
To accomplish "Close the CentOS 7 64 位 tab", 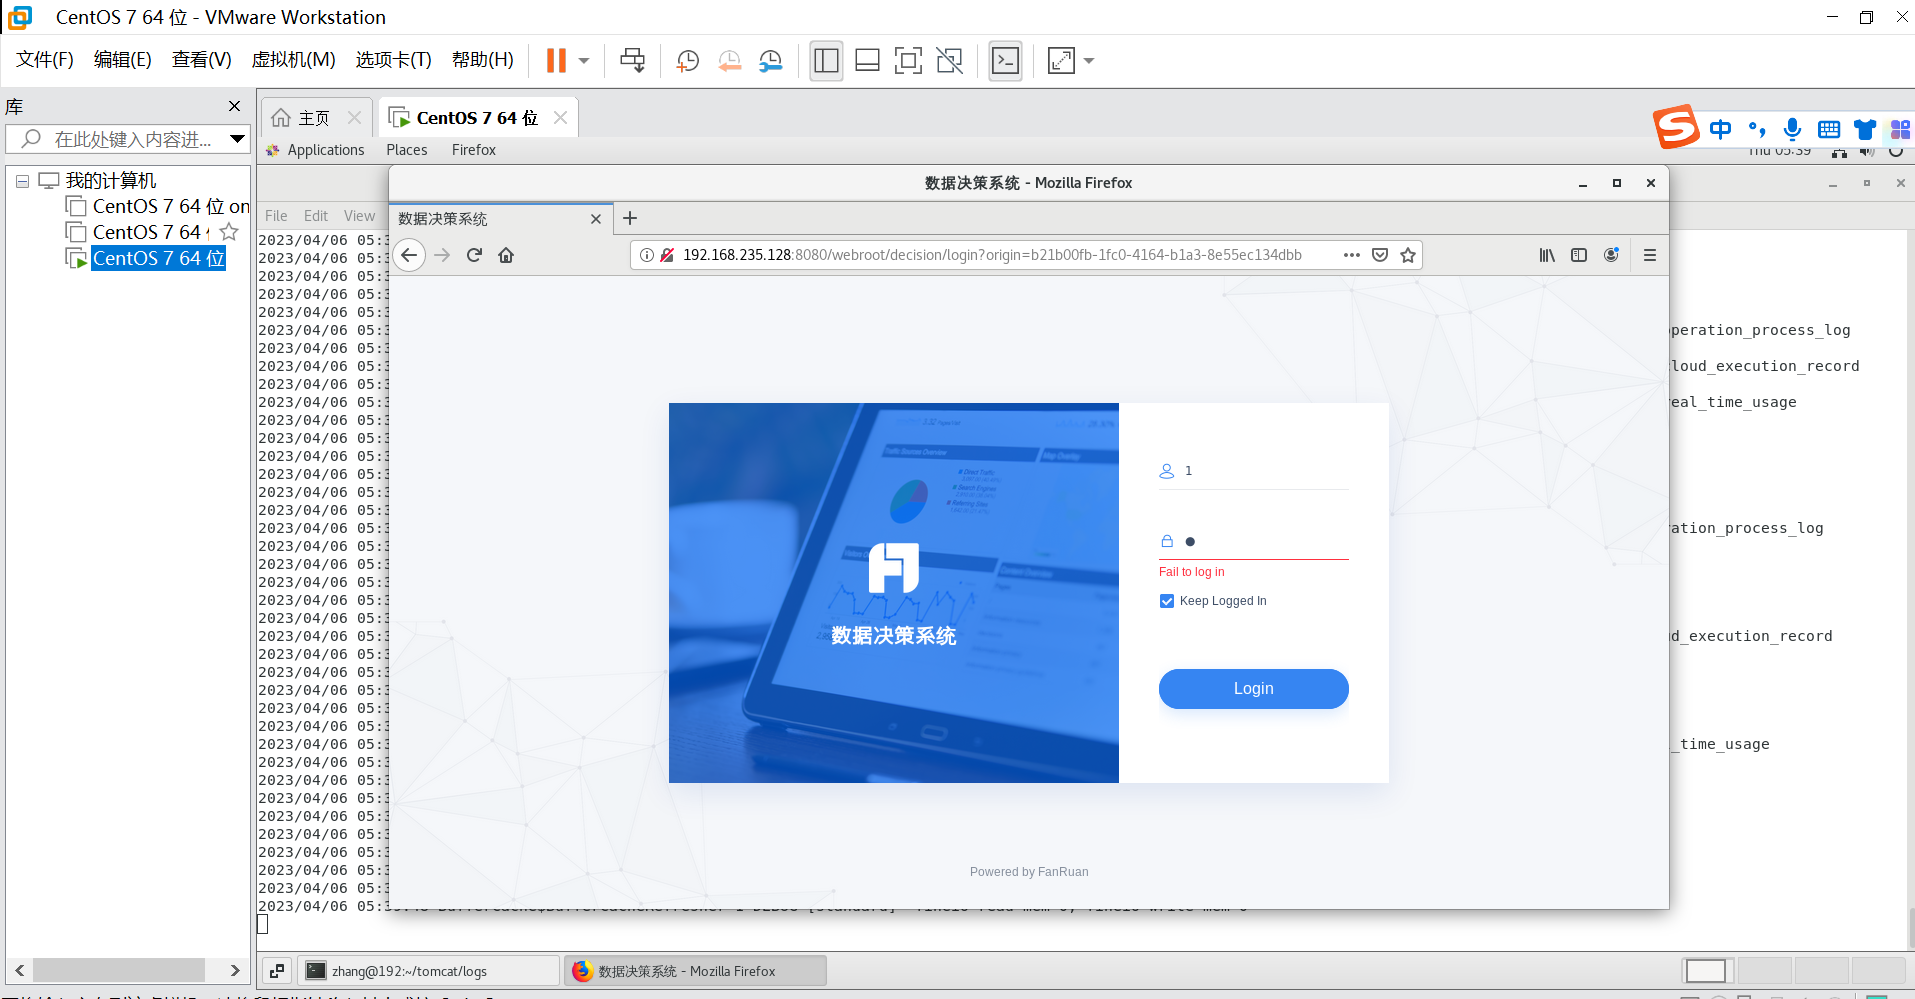I will (560, 118).
